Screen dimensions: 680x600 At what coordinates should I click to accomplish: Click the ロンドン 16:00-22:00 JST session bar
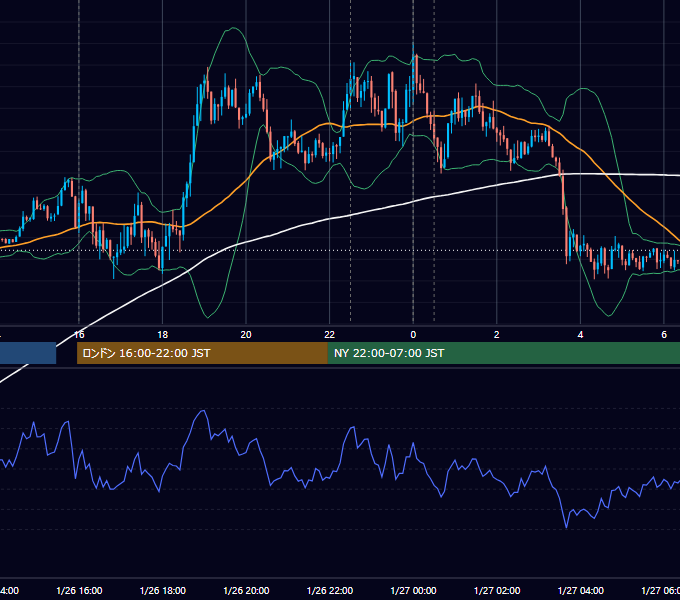[202, 353]
